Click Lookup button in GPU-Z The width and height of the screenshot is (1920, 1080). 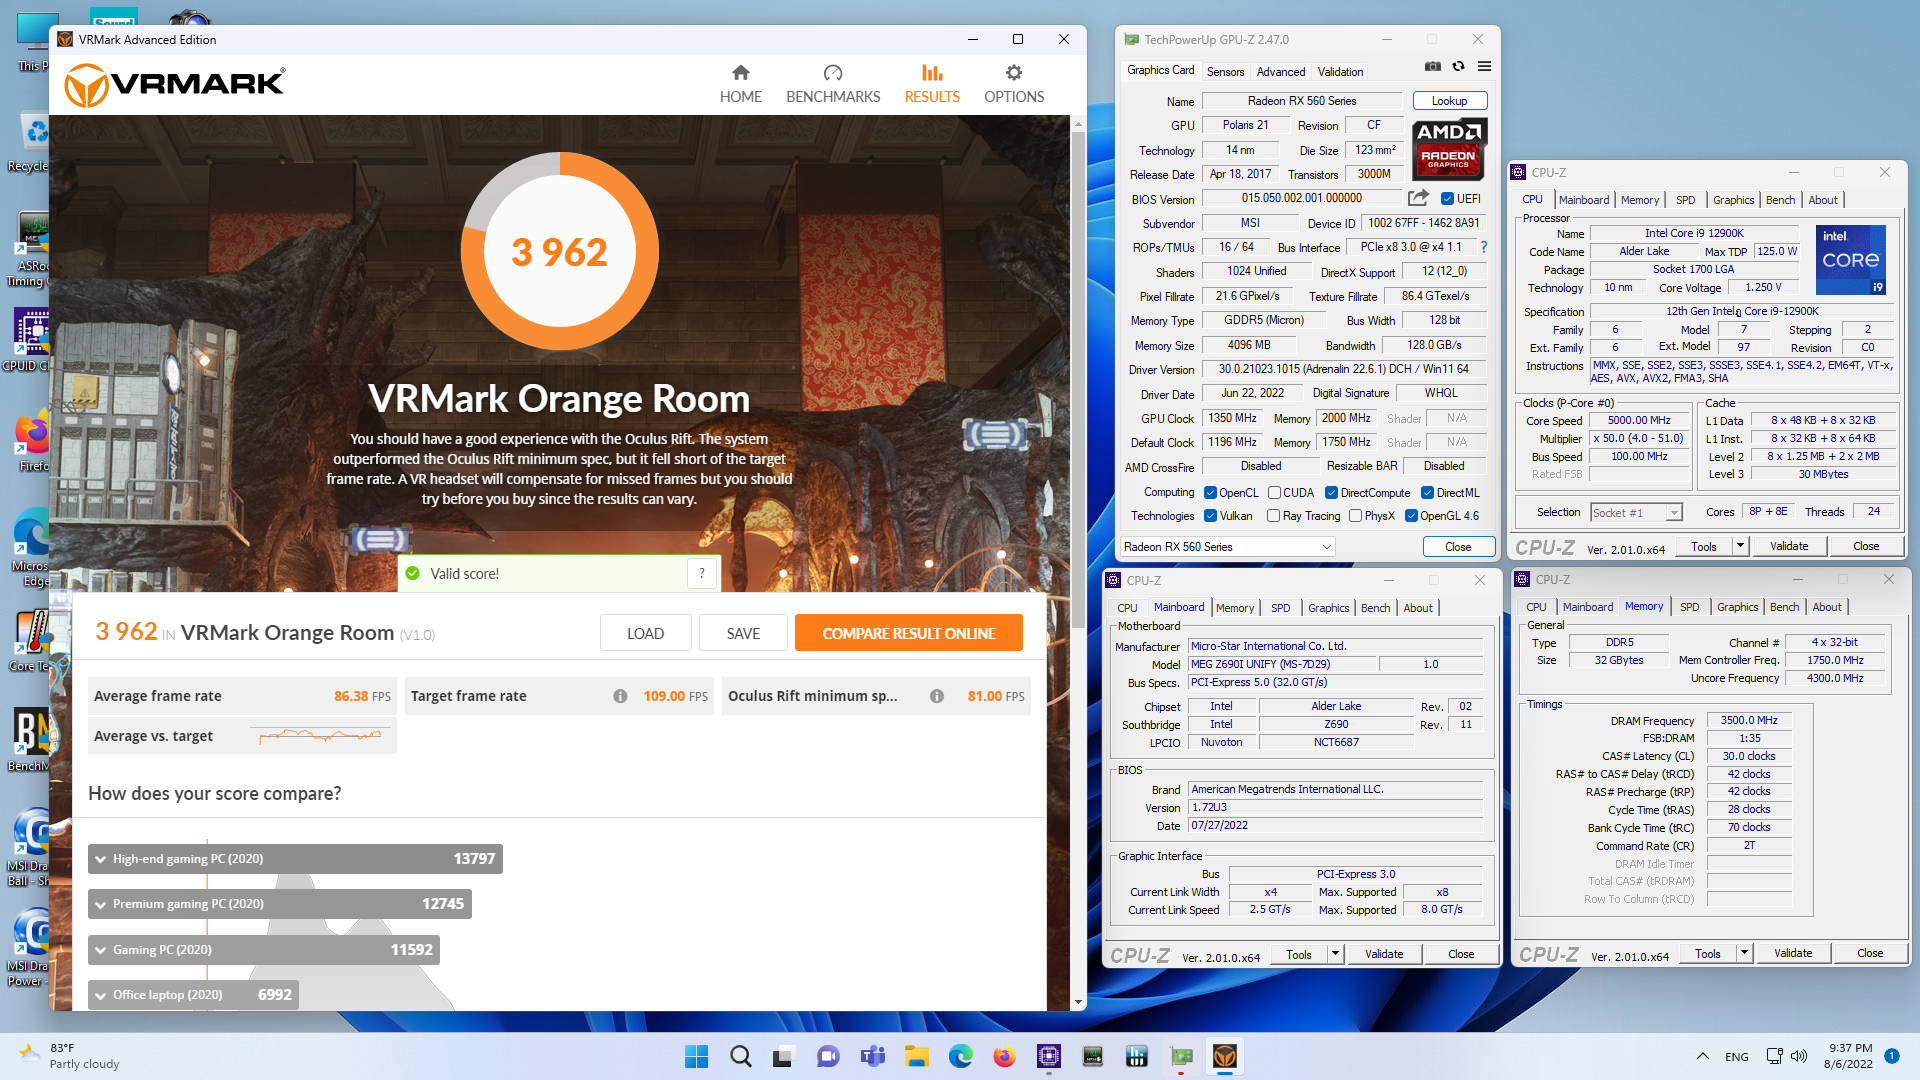(x=1449, y=101)
